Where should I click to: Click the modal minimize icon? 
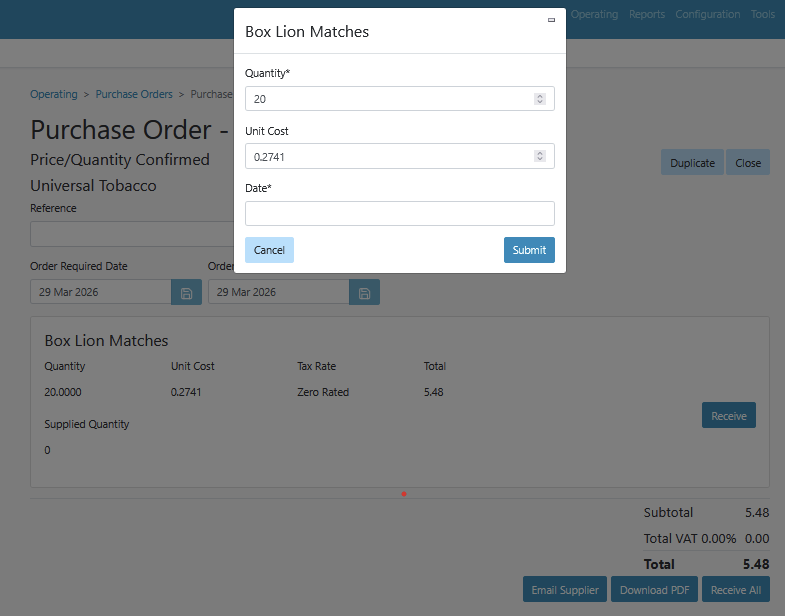pyautogui.click(x=551, y=20)
